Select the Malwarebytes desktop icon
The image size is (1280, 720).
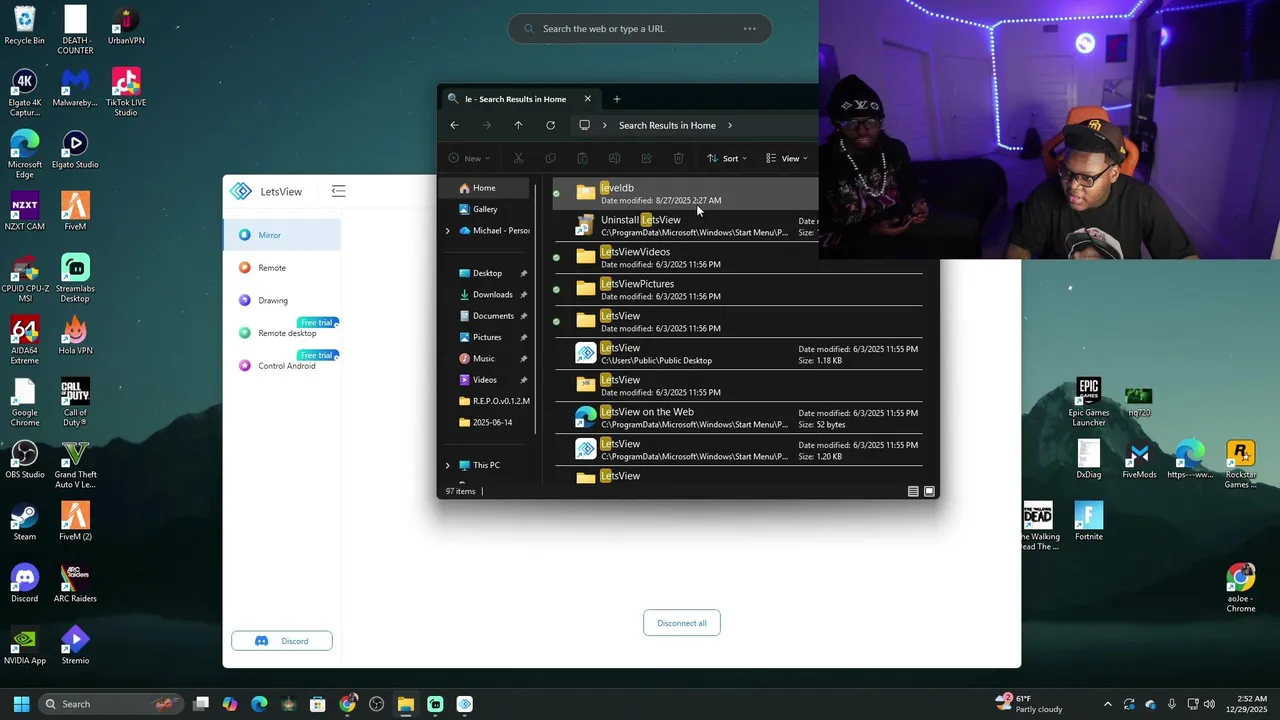[75, 88]
